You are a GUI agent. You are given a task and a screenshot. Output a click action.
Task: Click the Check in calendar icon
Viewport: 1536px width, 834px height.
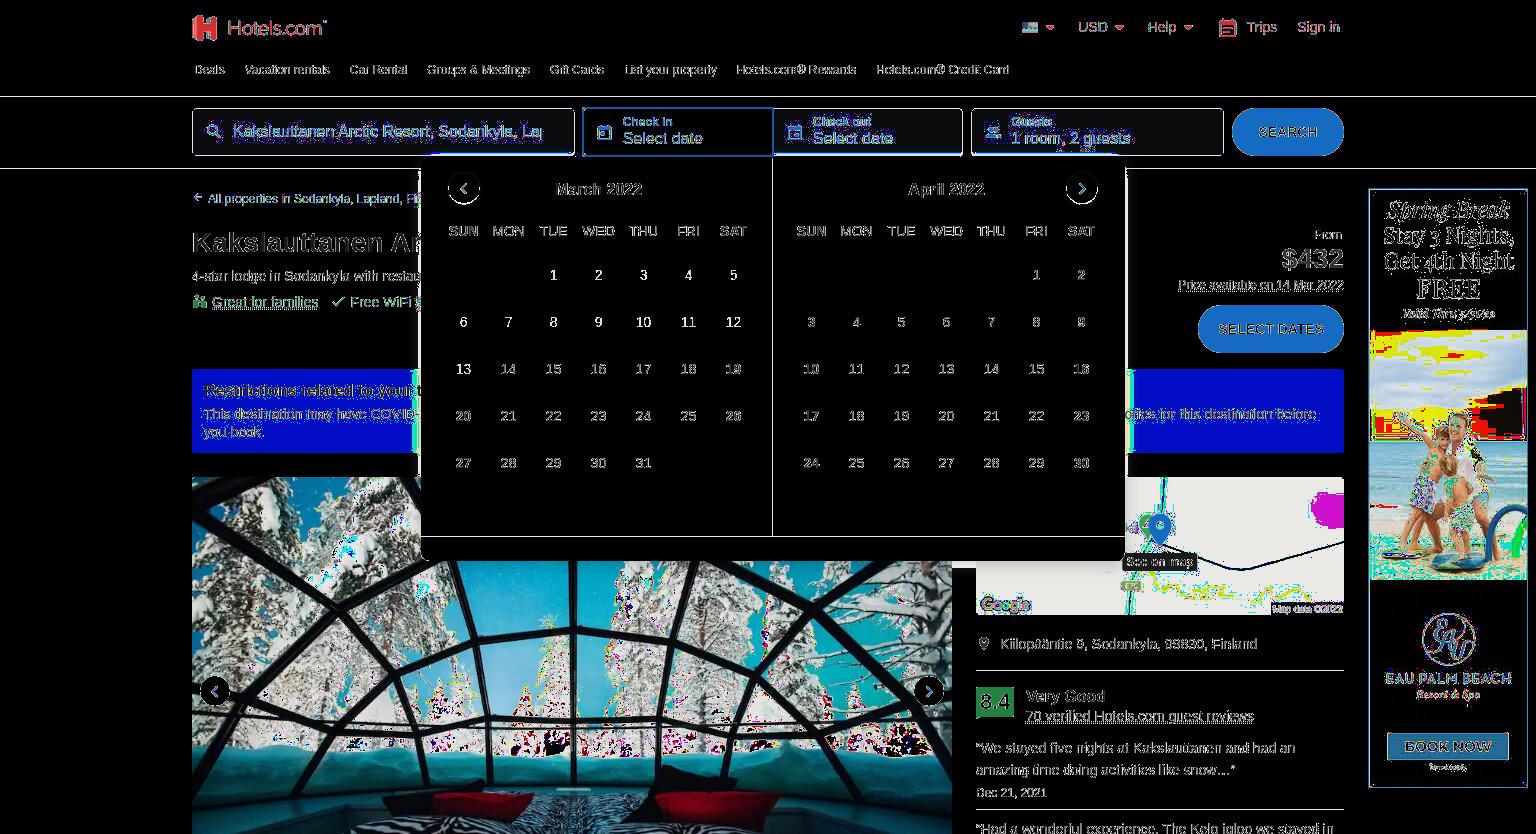pos(604,132)
